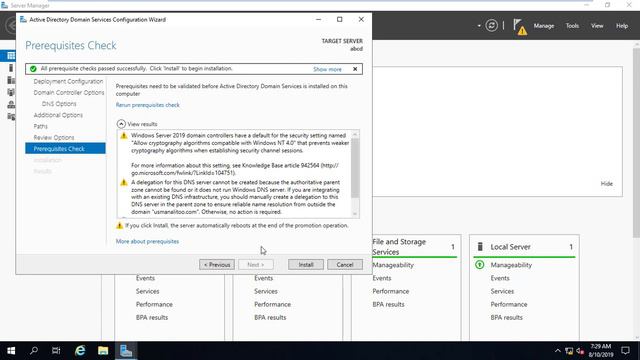Open dropdown arrow beside refresh icon
The height and width of the screenshot is (360, 640).
pyautogui.click(x=479, y=26)
